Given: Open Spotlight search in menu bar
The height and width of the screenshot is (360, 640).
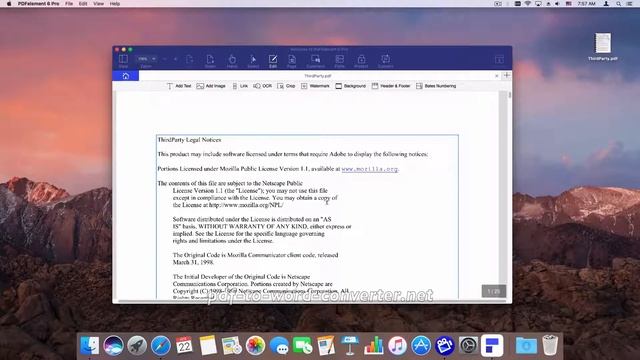Looking at the screenshot, I should point(618,3).
